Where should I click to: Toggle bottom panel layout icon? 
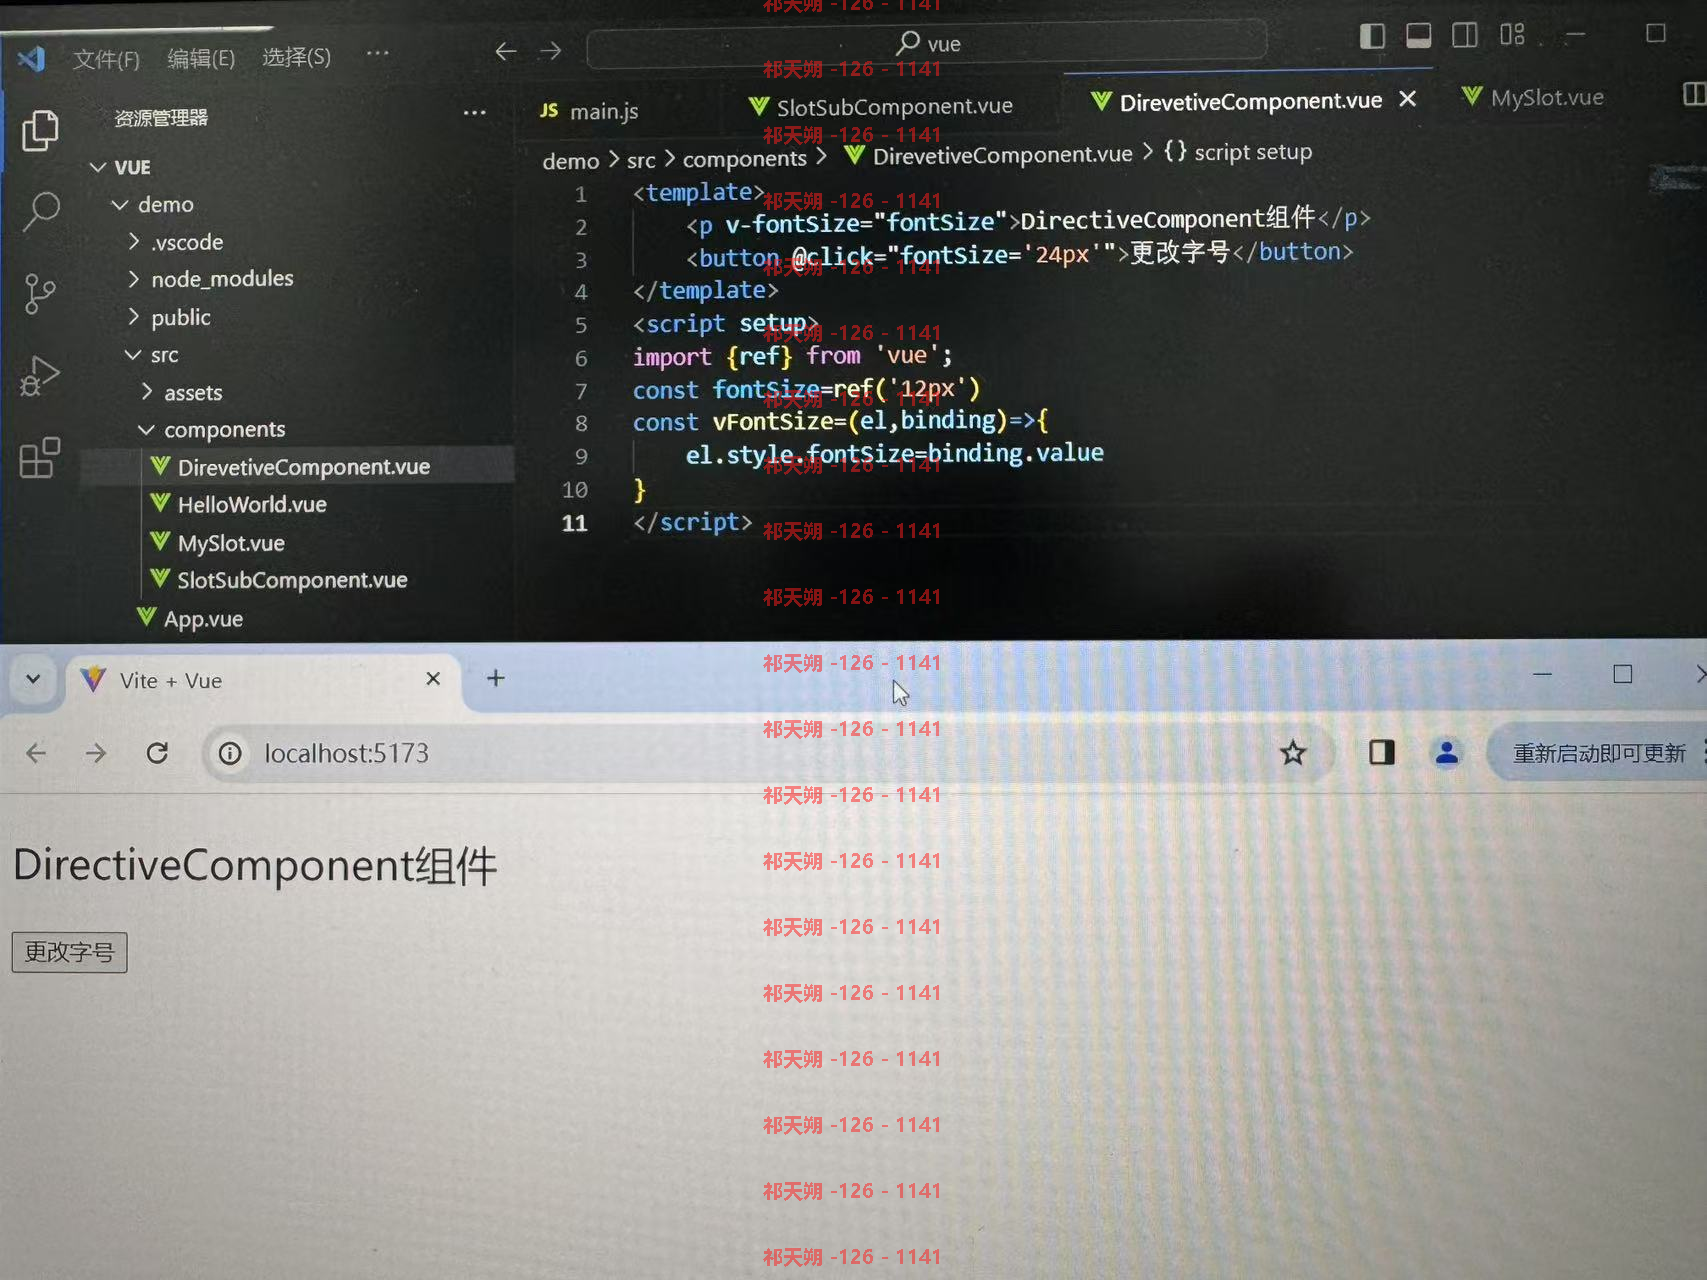point(1418,36)
